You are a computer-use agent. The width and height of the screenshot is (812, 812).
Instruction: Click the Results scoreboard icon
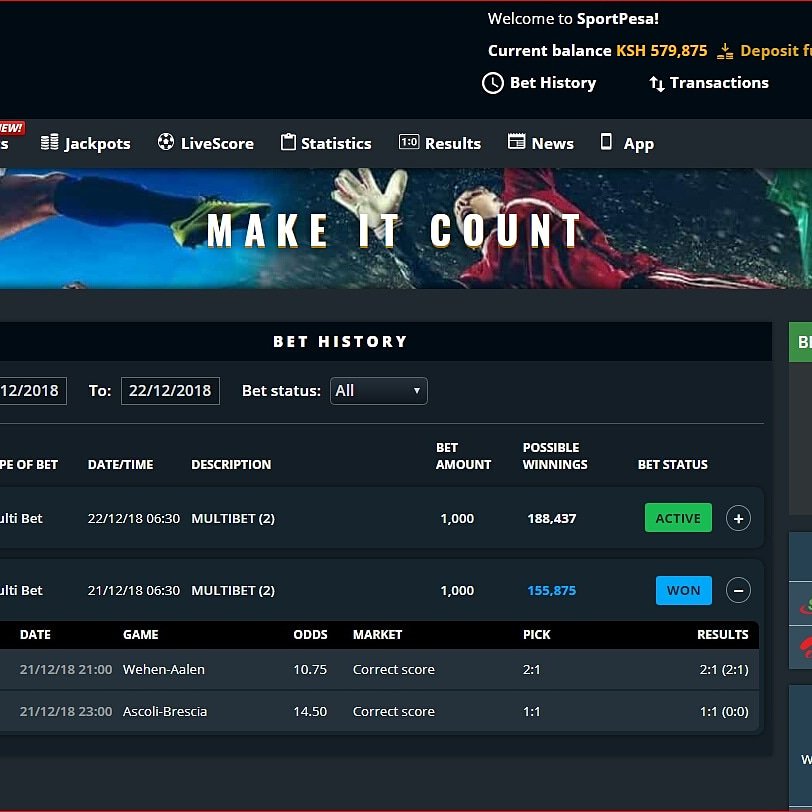(x=409, y=141)
